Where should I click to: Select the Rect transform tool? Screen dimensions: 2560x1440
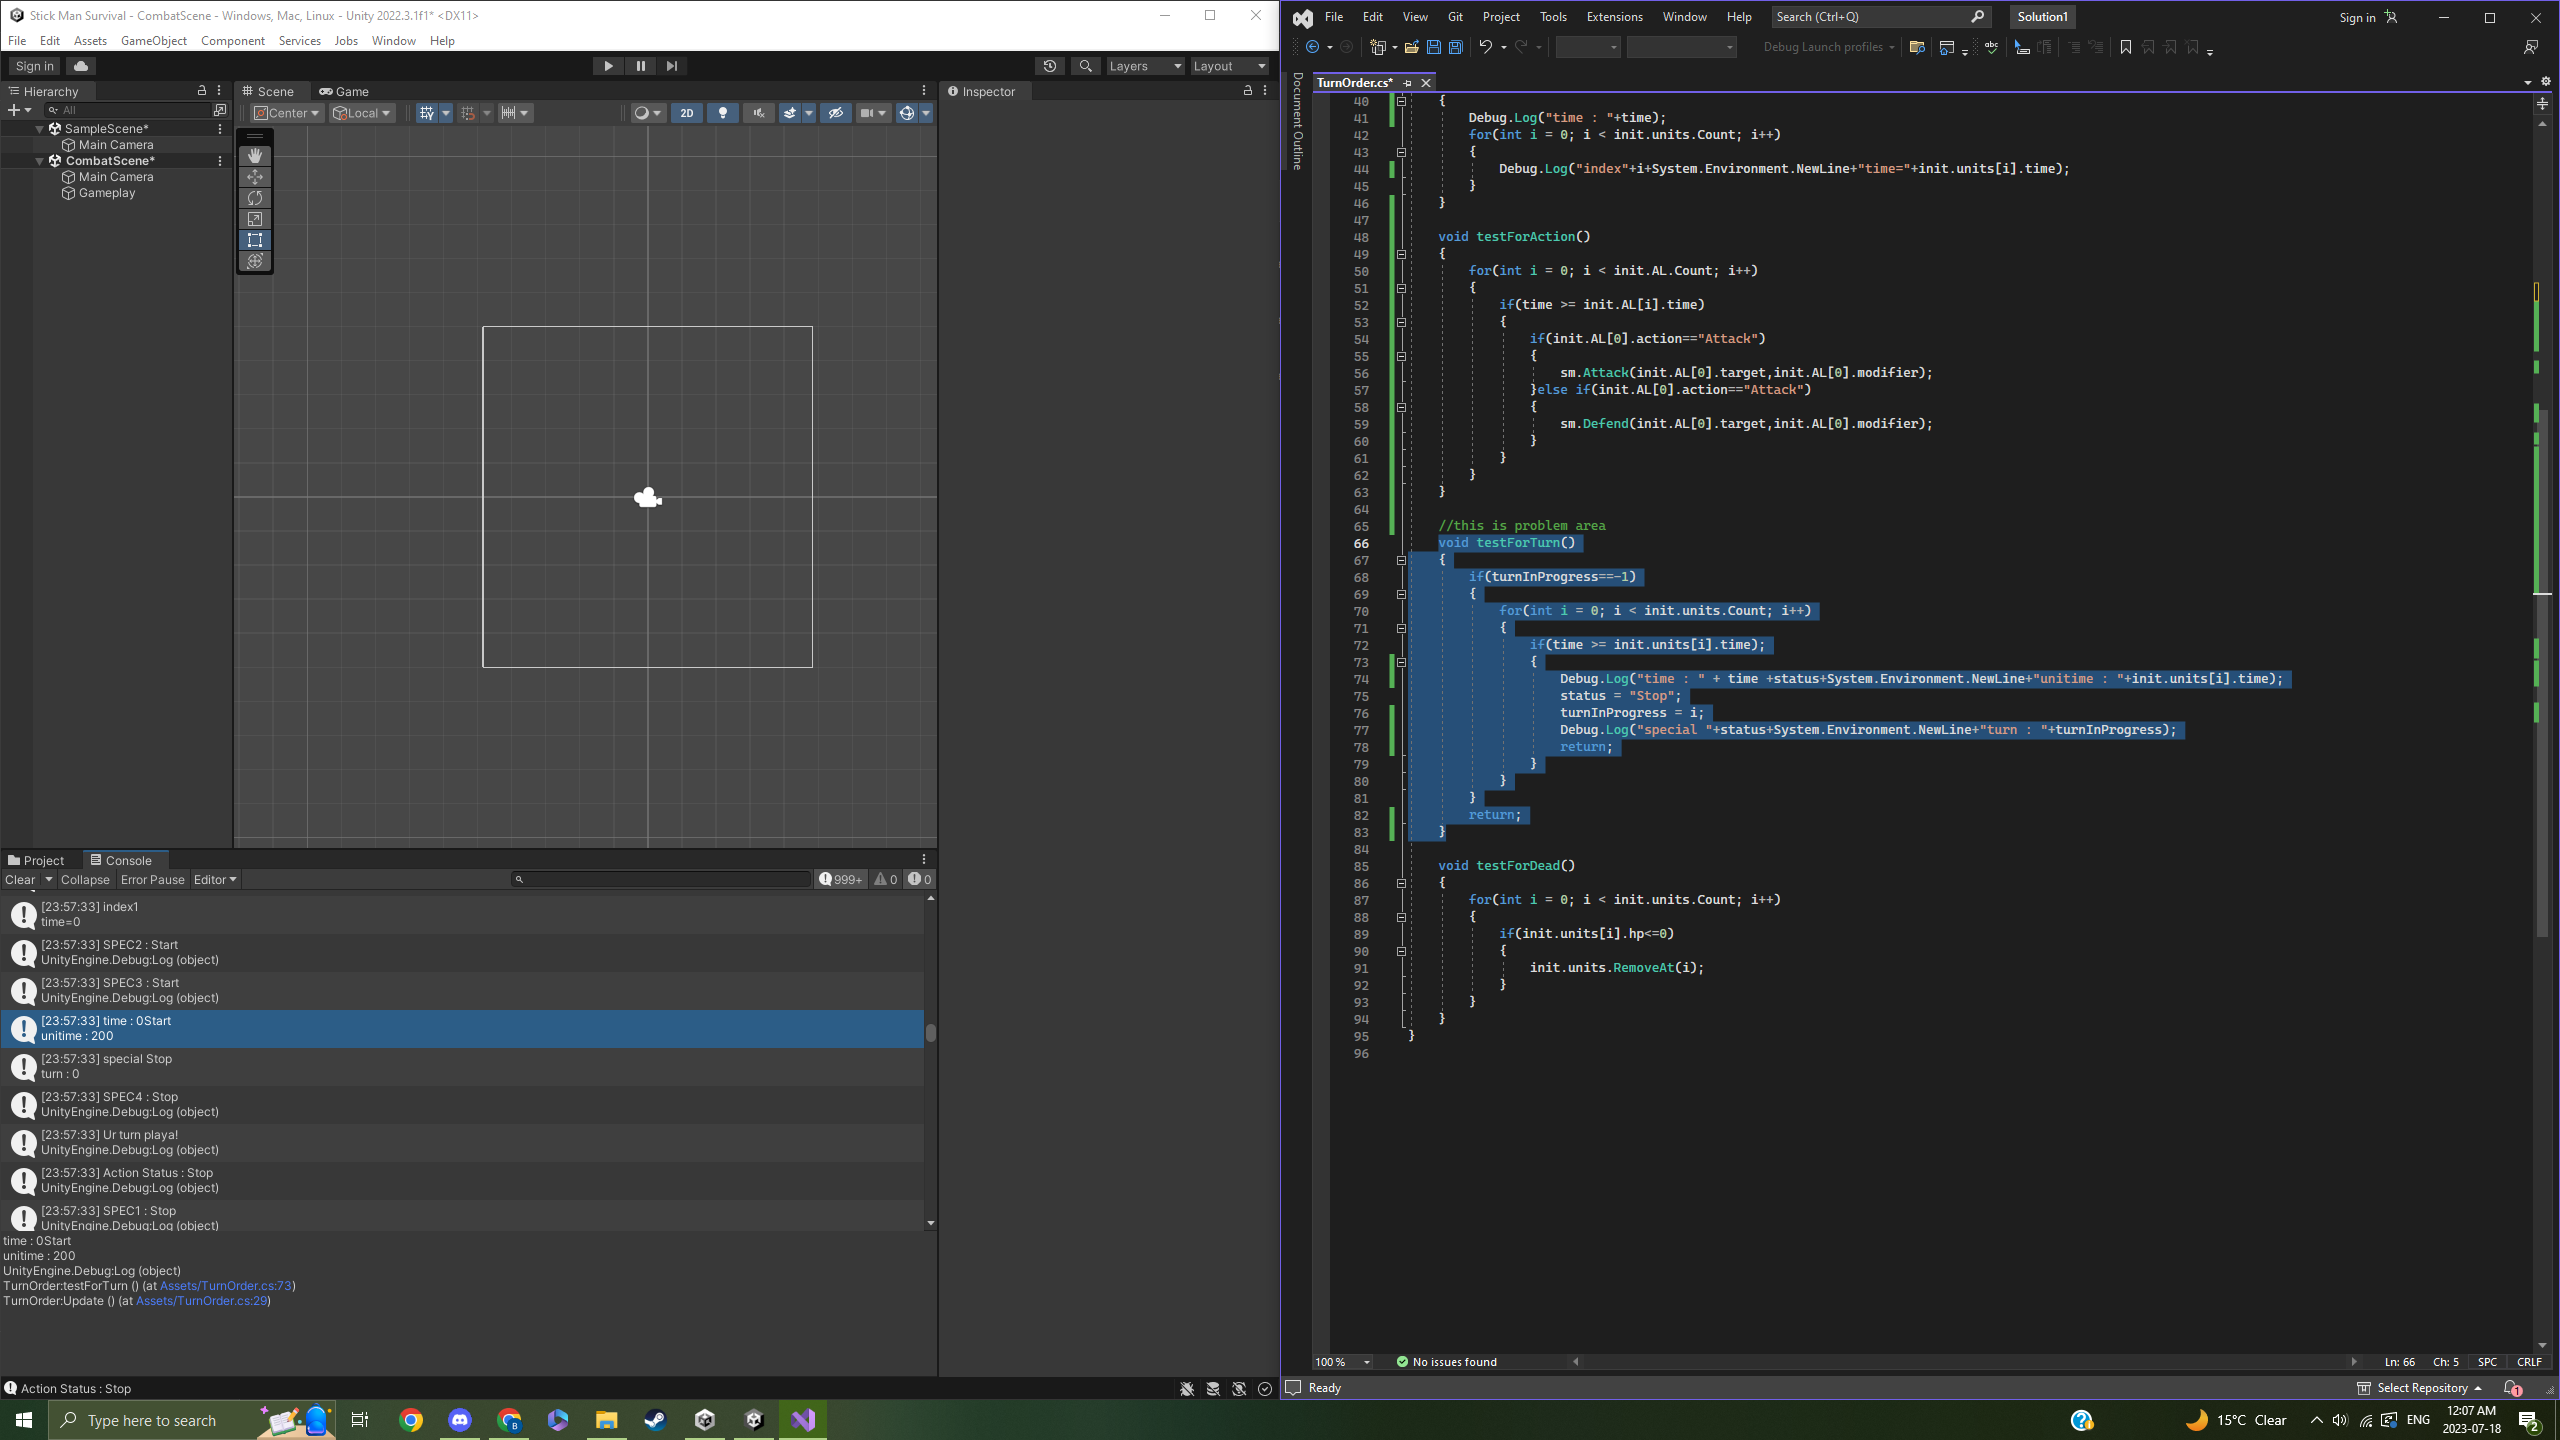[255, 240]
